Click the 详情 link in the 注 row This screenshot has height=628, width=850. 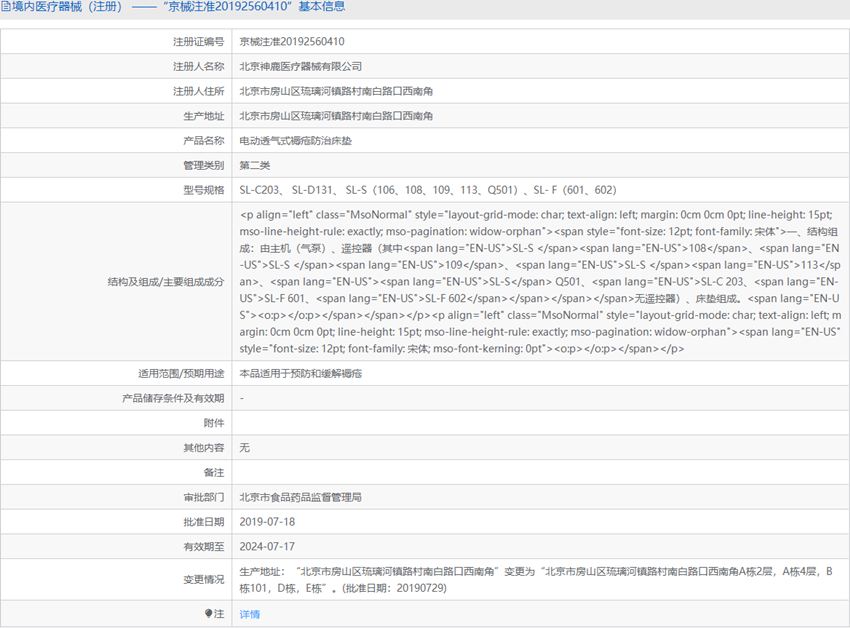pyautogui.click(x=249, y=614)
